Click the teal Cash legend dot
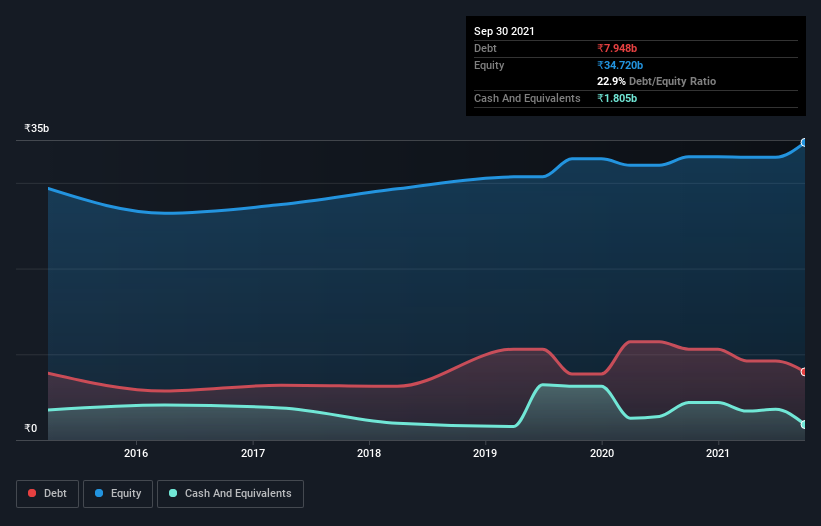 (173, 493)
